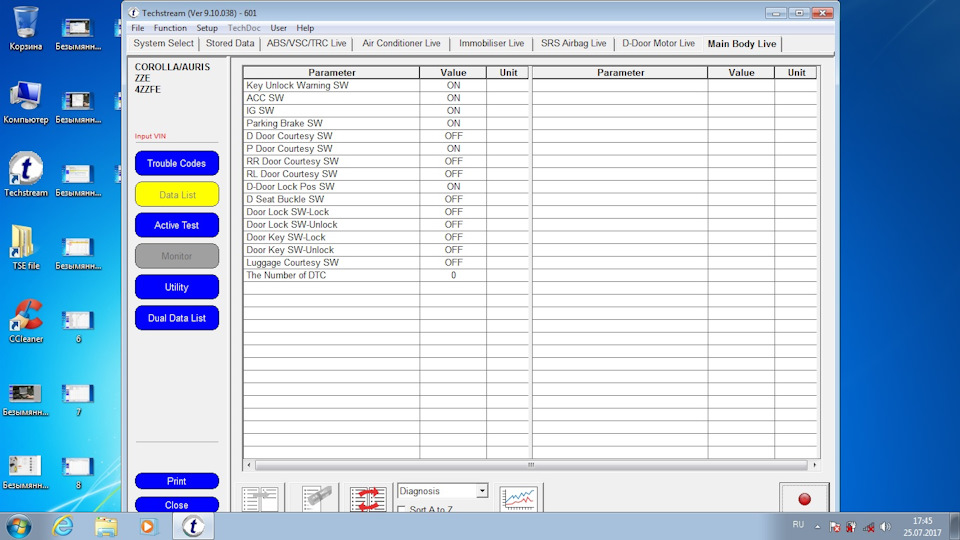Open the graph view icon
The height and width of the screenshot is (540, 960).
point(519,498)
